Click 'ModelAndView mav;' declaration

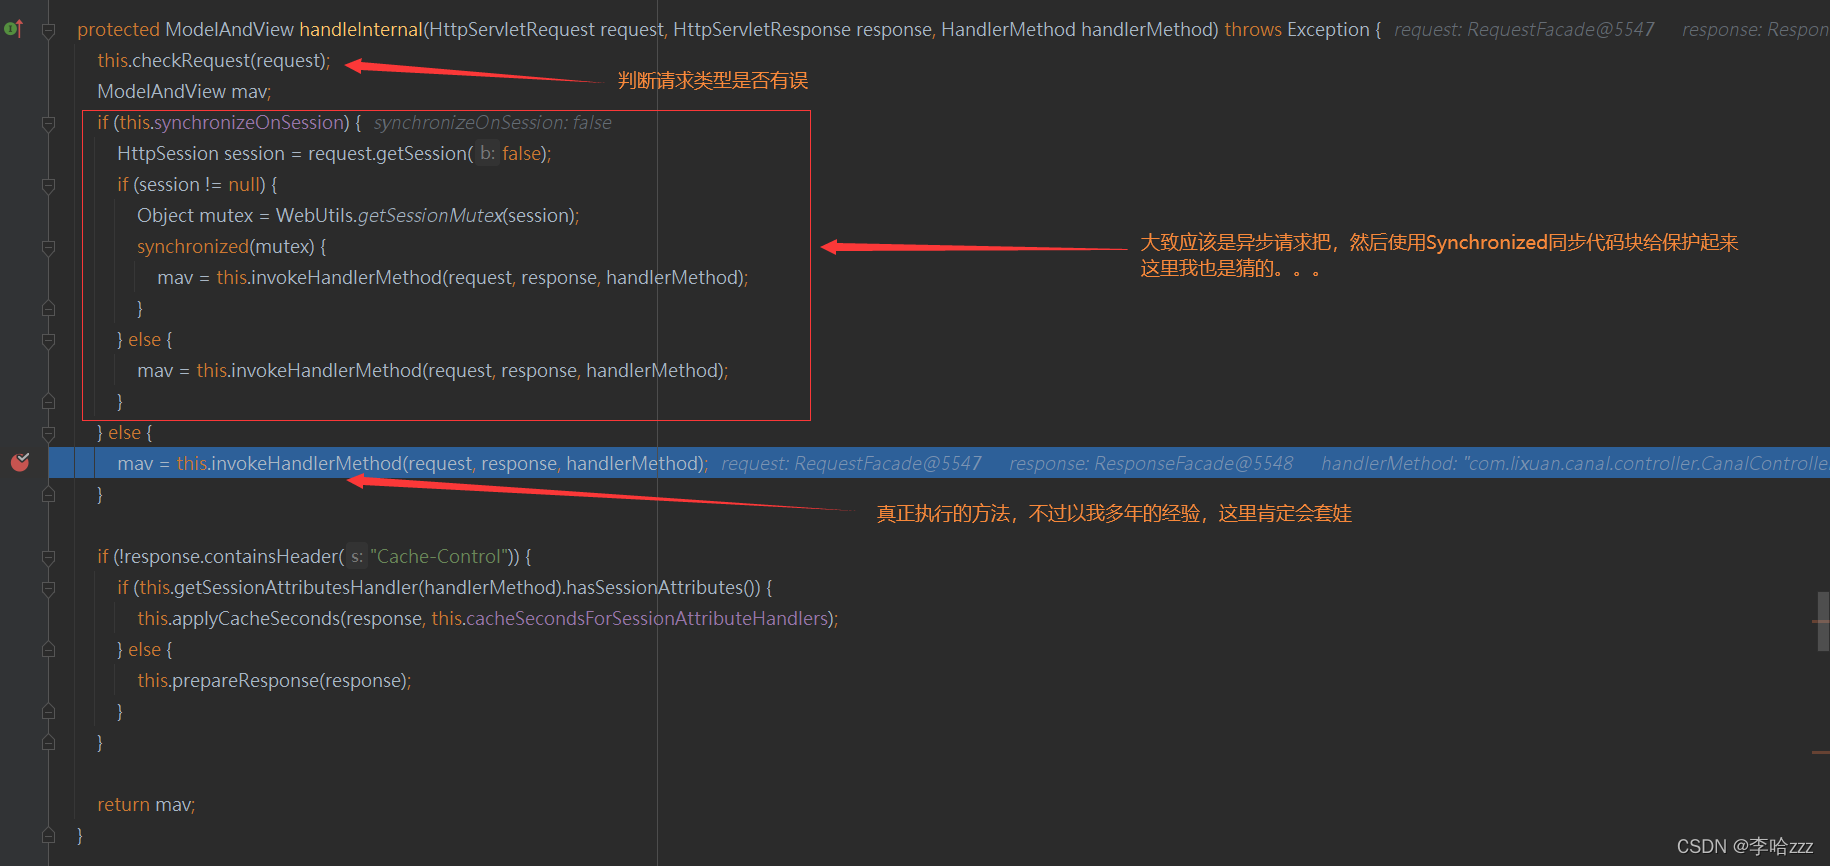pos(184,92)
